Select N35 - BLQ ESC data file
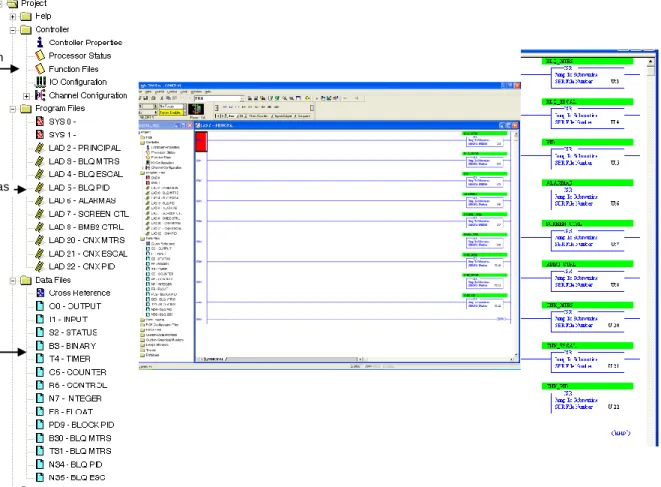Screen dimensions: 661x487 point(71,477)
